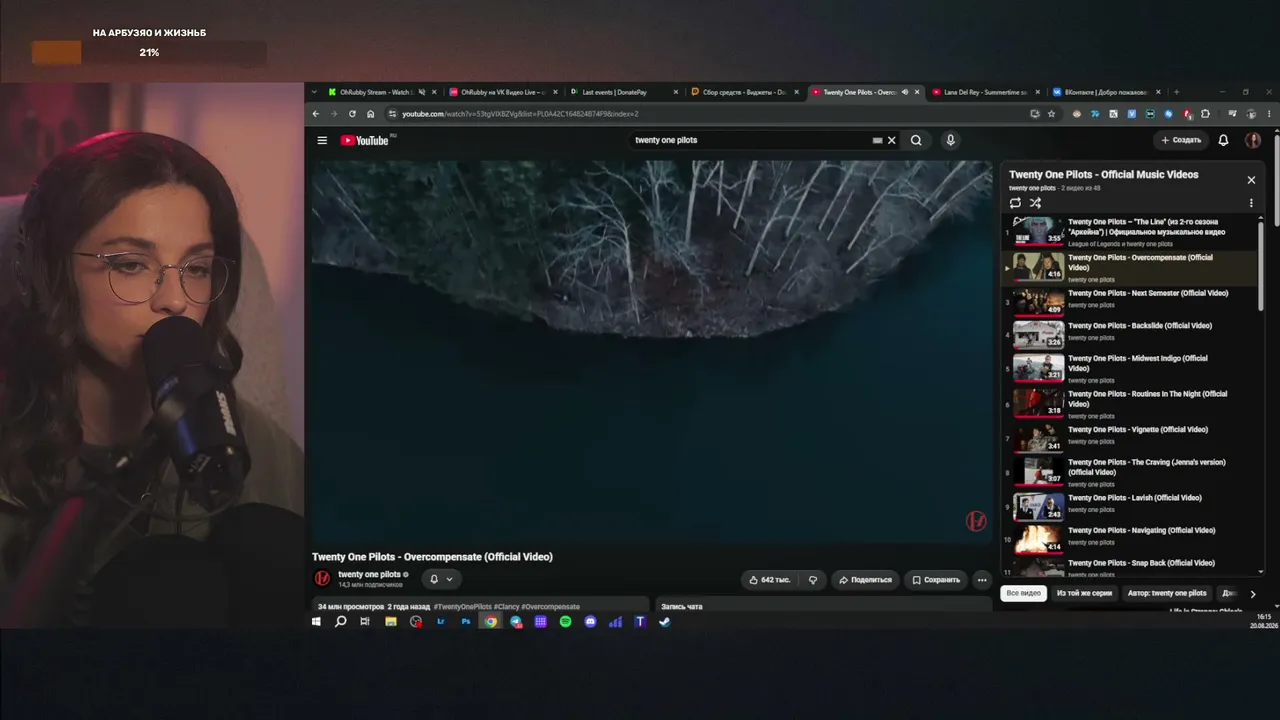Open the twenty one pilots channel avatar

(x=322, y=578)
